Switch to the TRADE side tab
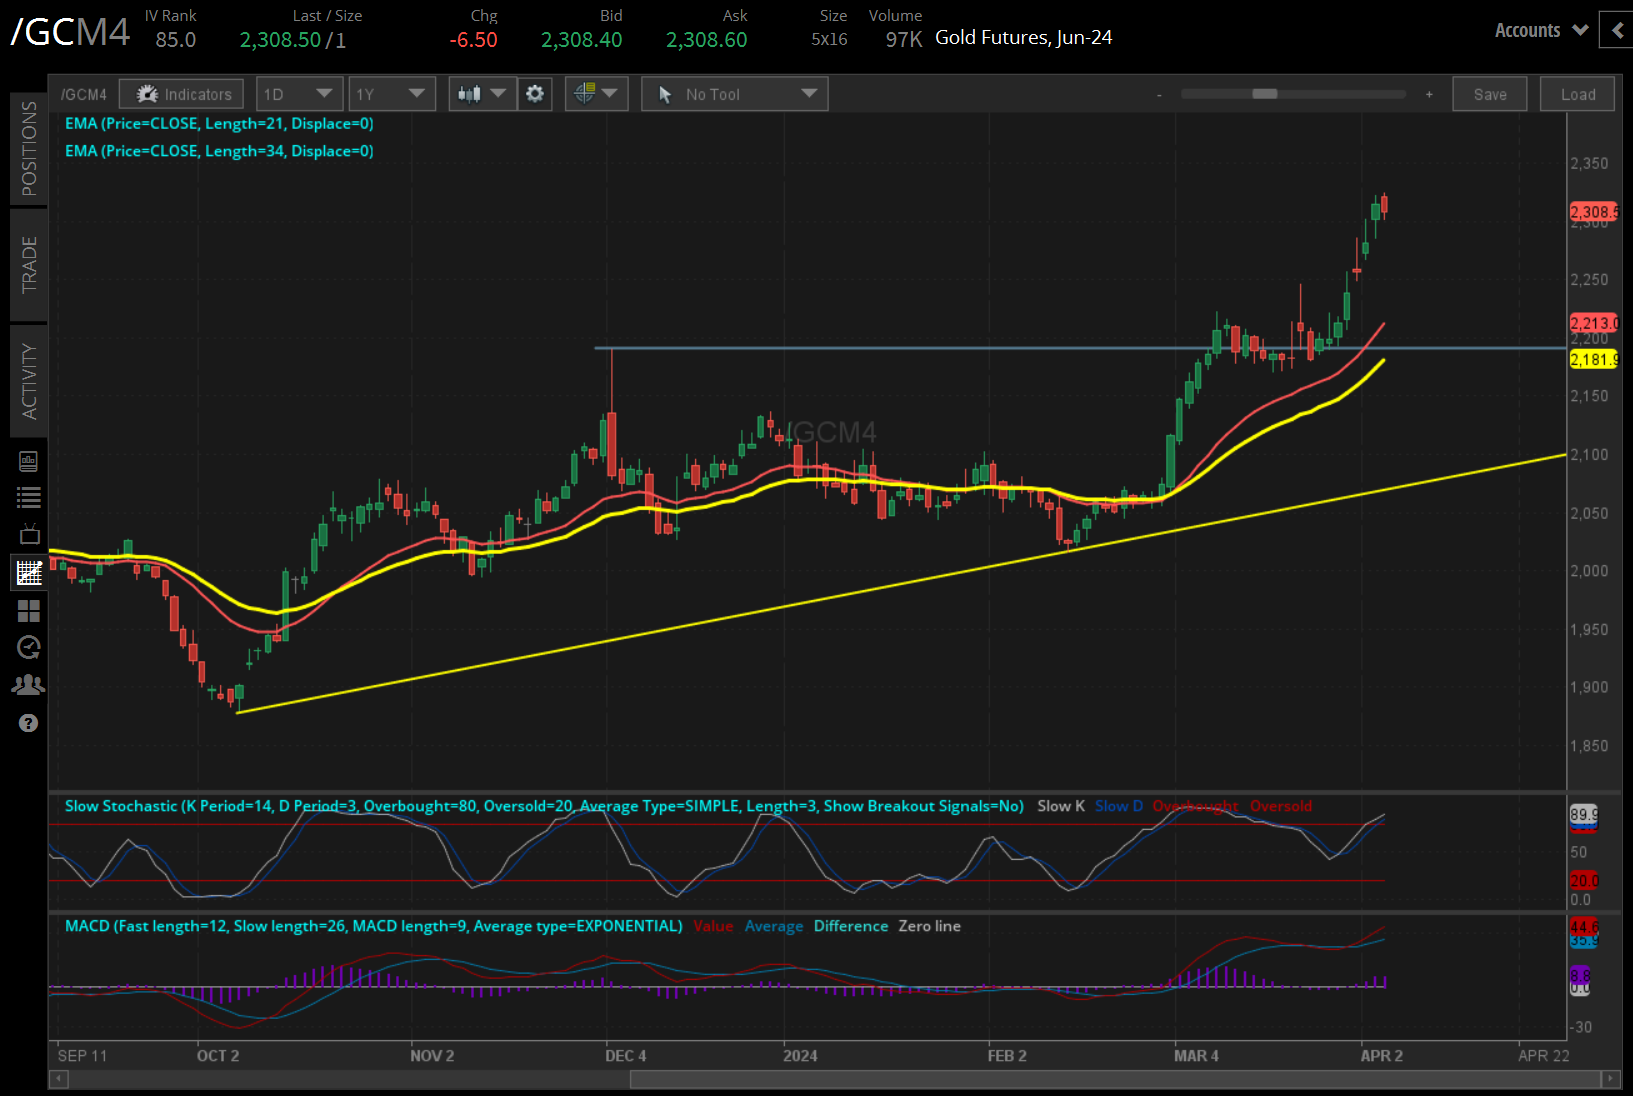The height and width of the screenshot is (1096, 1633). 29,264
